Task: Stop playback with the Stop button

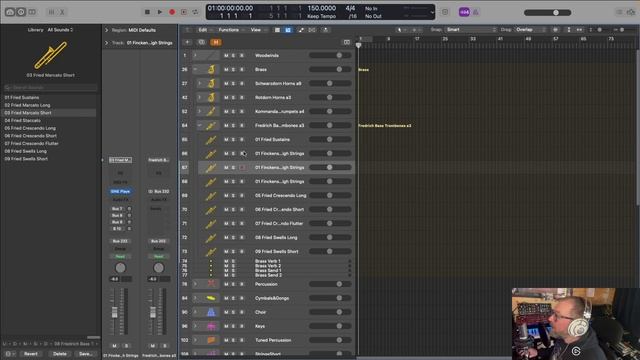Action: coord(147,12)
